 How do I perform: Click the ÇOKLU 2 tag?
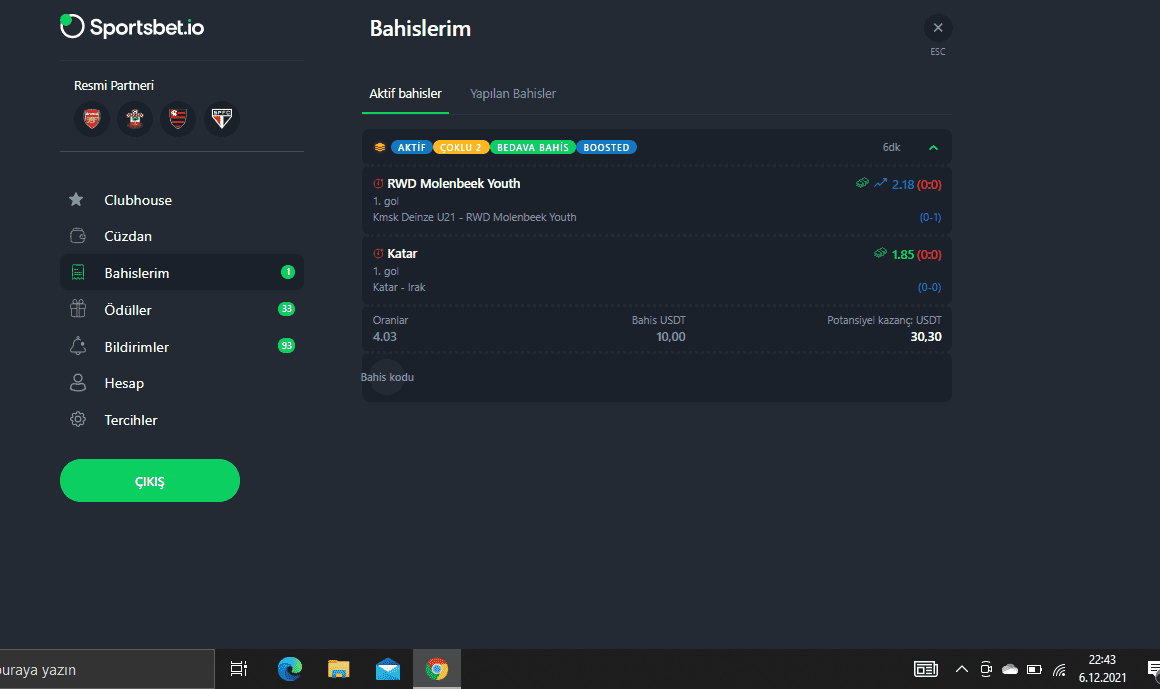click(x=461, y=147)
